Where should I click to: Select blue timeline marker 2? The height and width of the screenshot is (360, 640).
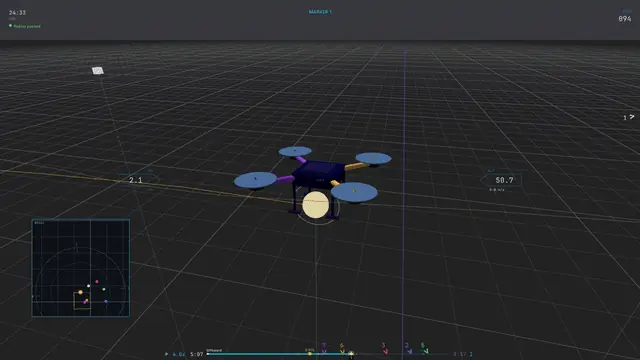tap(408, 348)
